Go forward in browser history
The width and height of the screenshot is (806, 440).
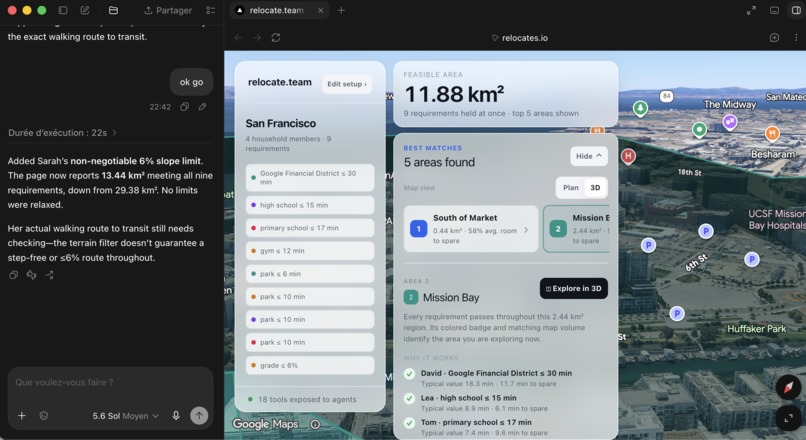(257, 38)
